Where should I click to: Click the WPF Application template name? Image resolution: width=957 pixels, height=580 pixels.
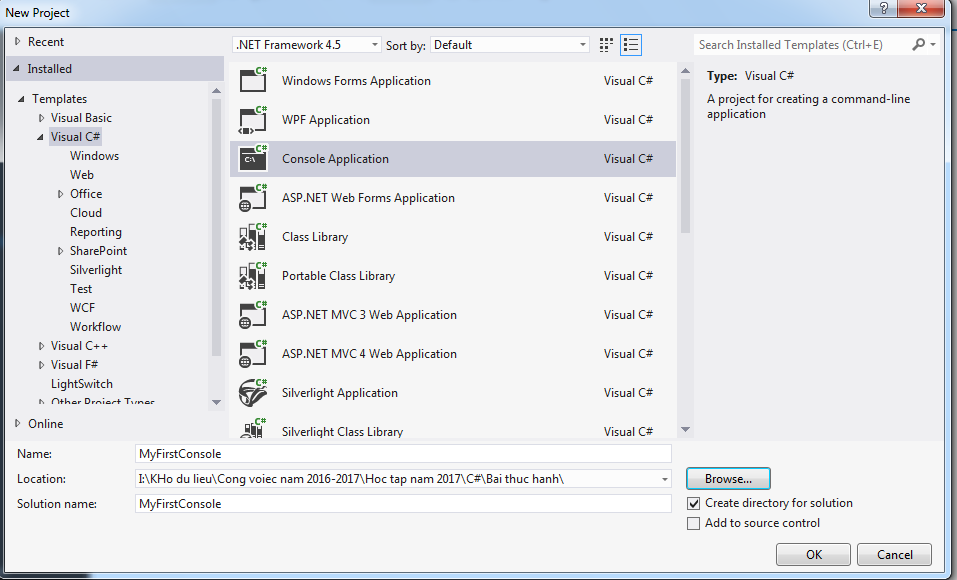(x=326, y=120)
